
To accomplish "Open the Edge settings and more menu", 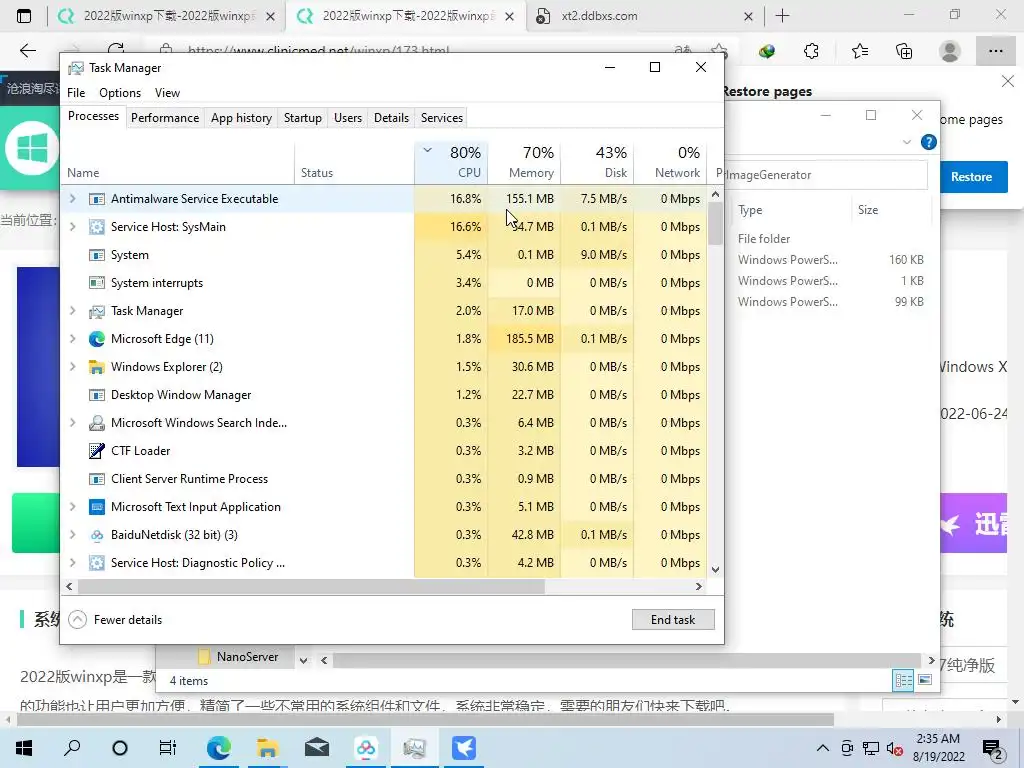I will [995, 51].
